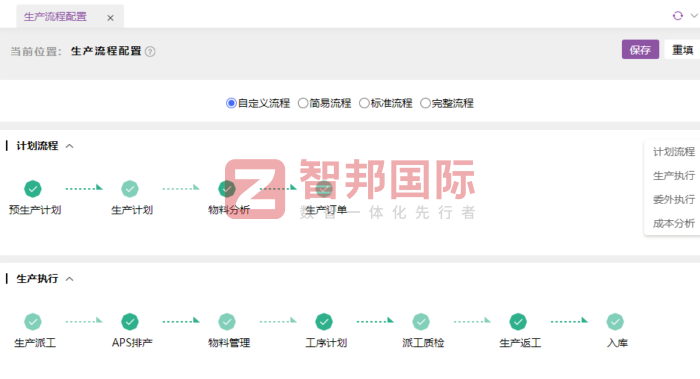Click the 生产计划 step label

coord(132,210)
